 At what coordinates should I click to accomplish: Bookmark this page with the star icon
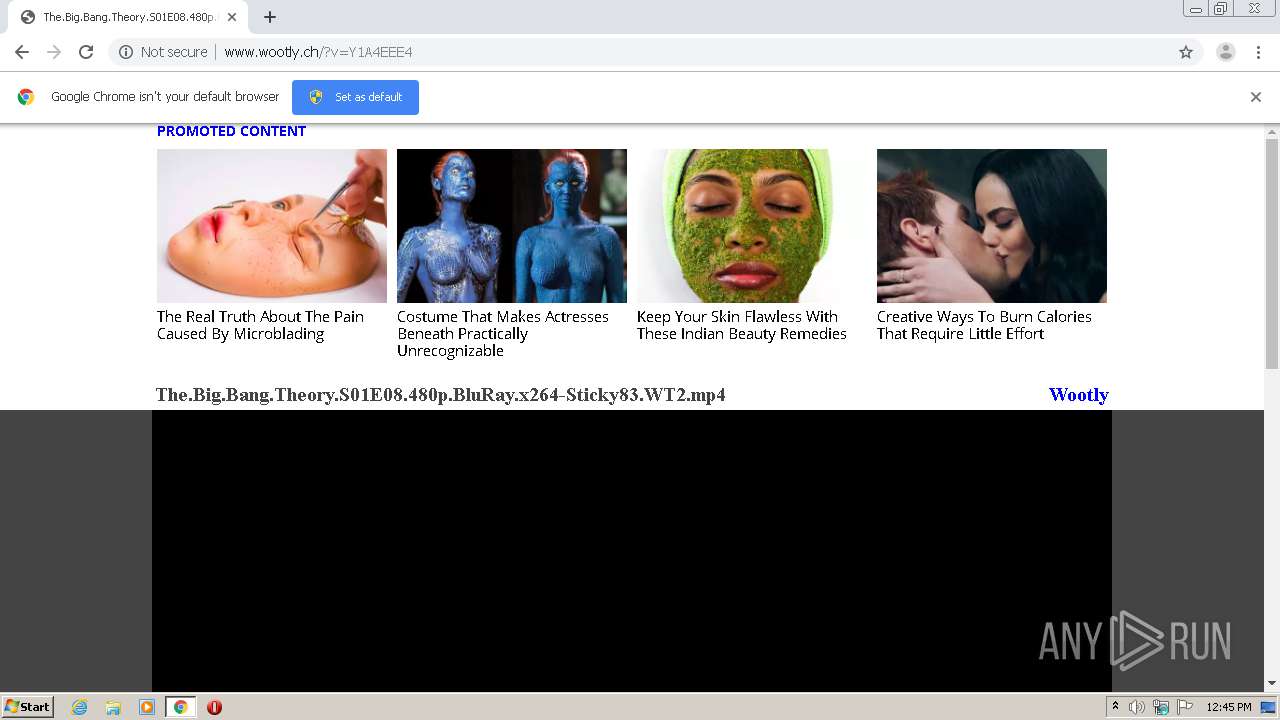point(1186,52)
